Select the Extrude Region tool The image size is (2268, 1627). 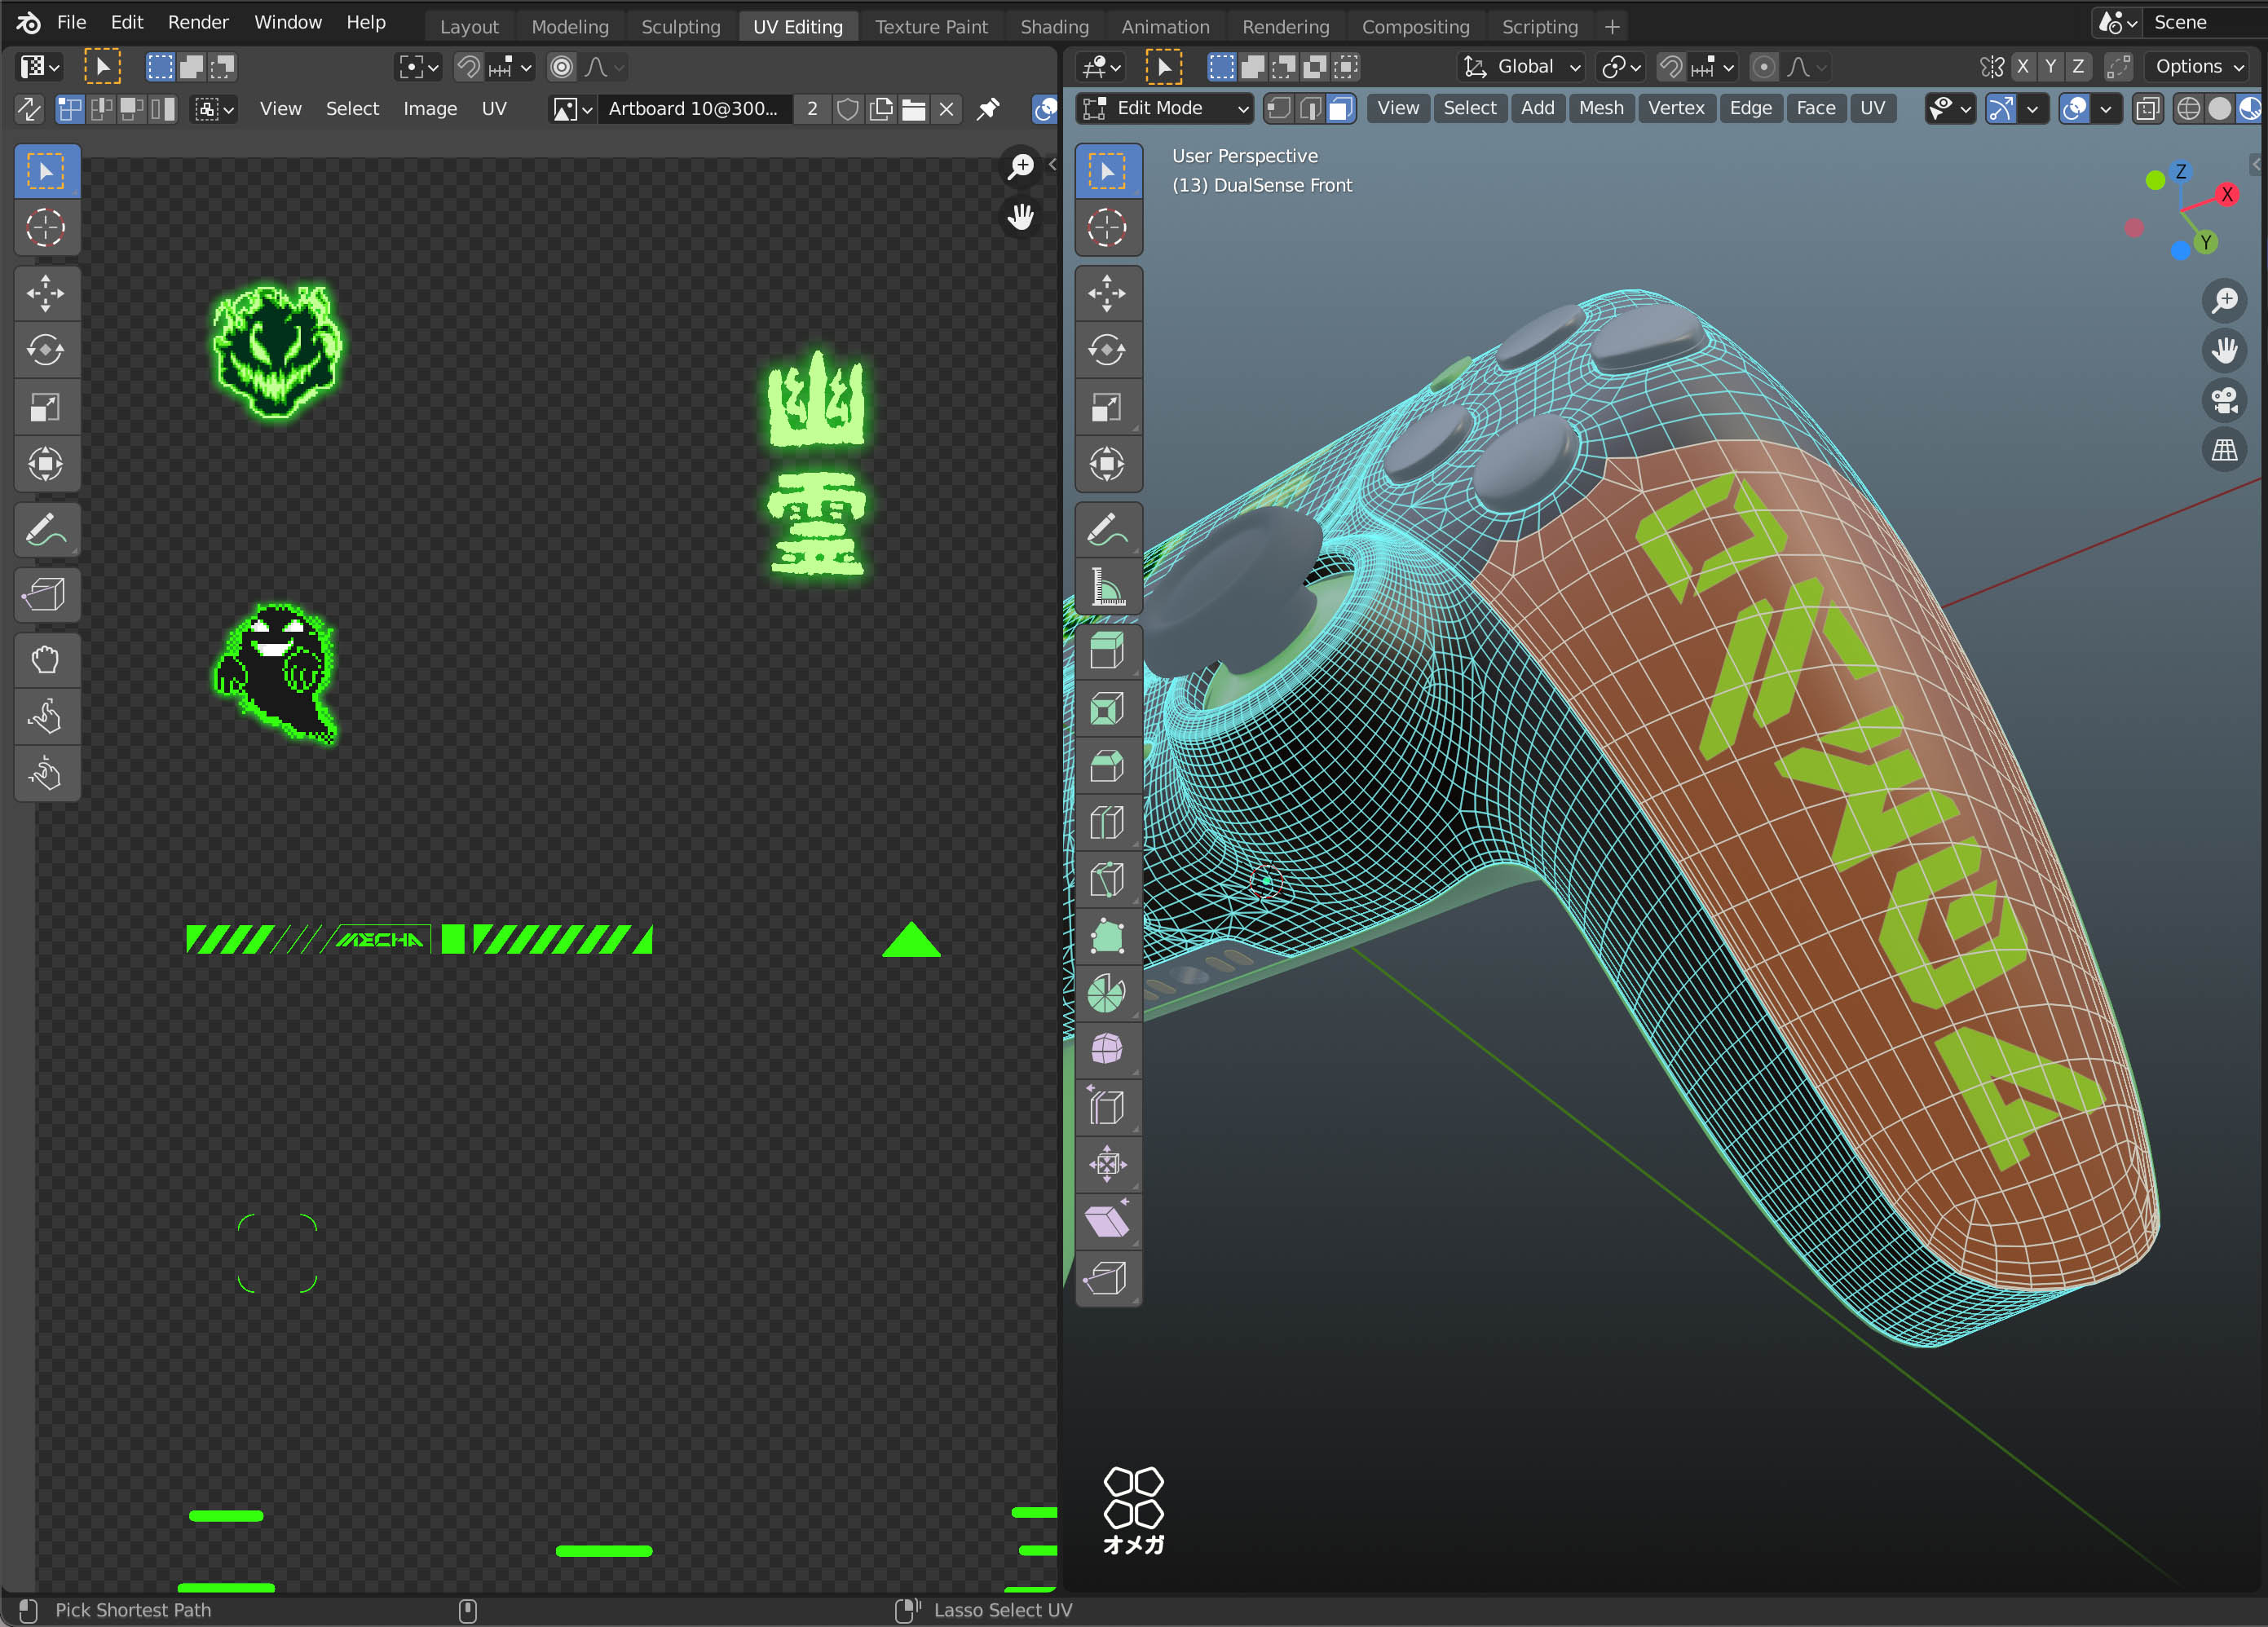[1107, 652]
